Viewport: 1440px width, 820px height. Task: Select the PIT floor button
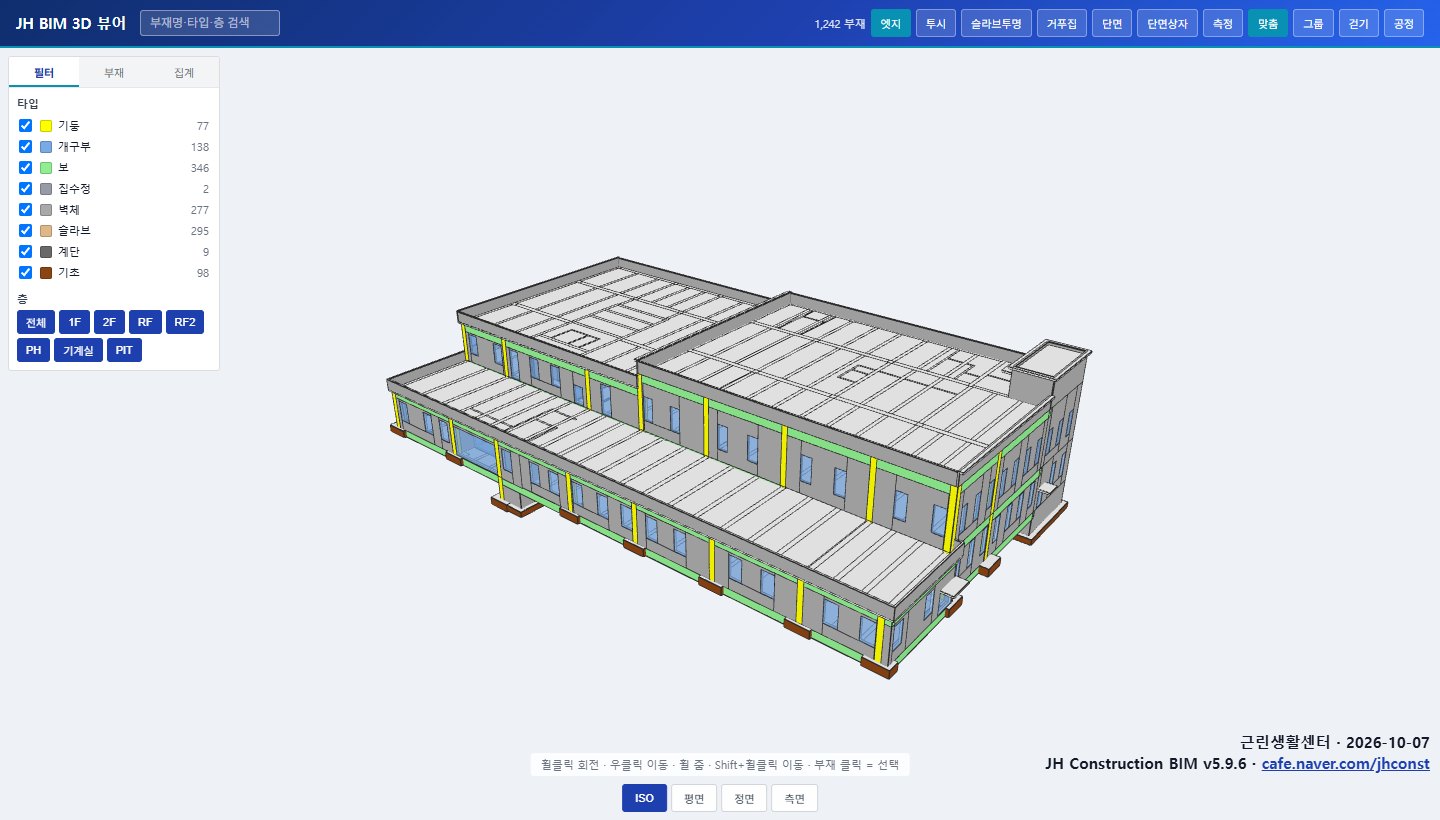(124, 351)
